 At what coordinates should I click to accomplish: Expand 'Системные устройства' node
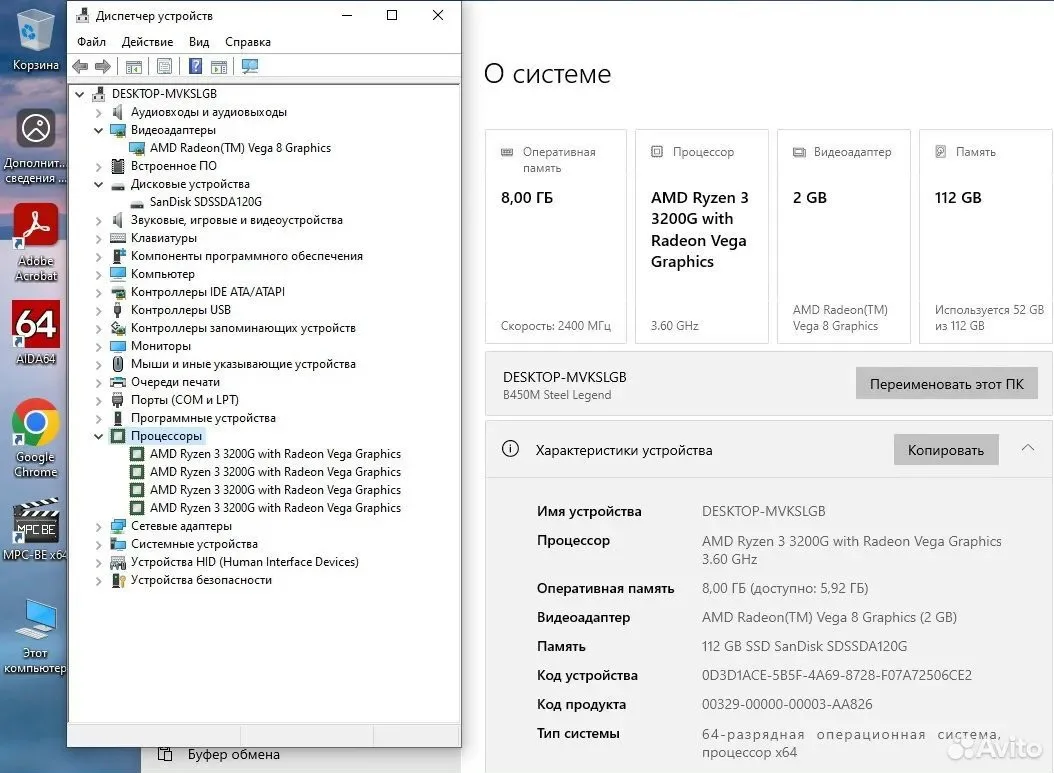tap(99, 544)
